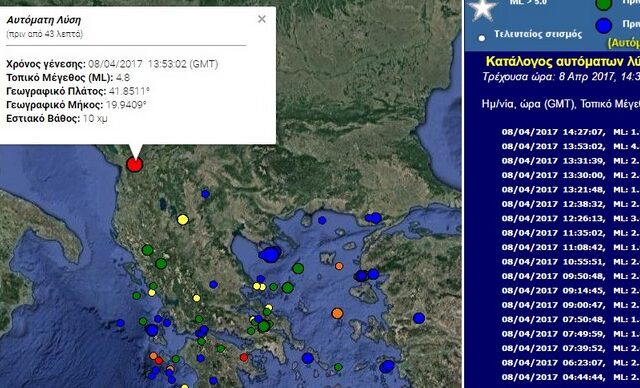This screenshot has height=388, width=640.
Task: Click the Εστιακό Βάθος 10 χμ line
Action: point(57,119)
